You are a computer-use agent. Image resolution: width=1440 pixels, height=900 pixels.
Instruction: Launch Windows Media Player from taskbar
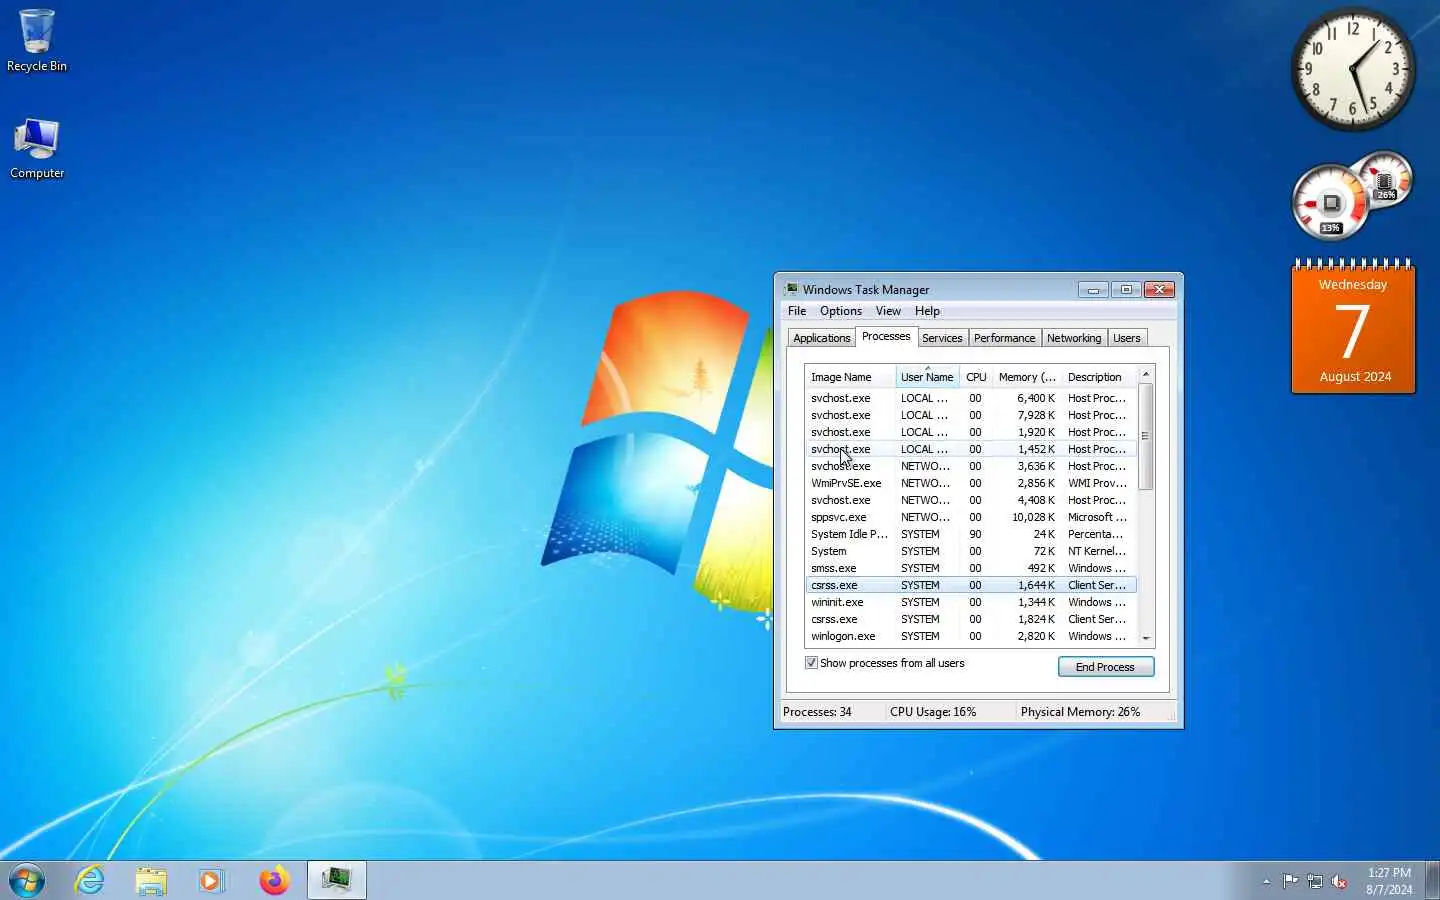[x=212, y=881]
